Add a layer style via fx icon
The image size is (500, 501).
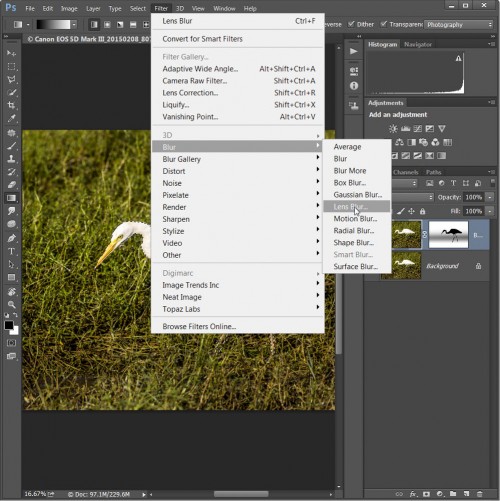pos(413,494)
